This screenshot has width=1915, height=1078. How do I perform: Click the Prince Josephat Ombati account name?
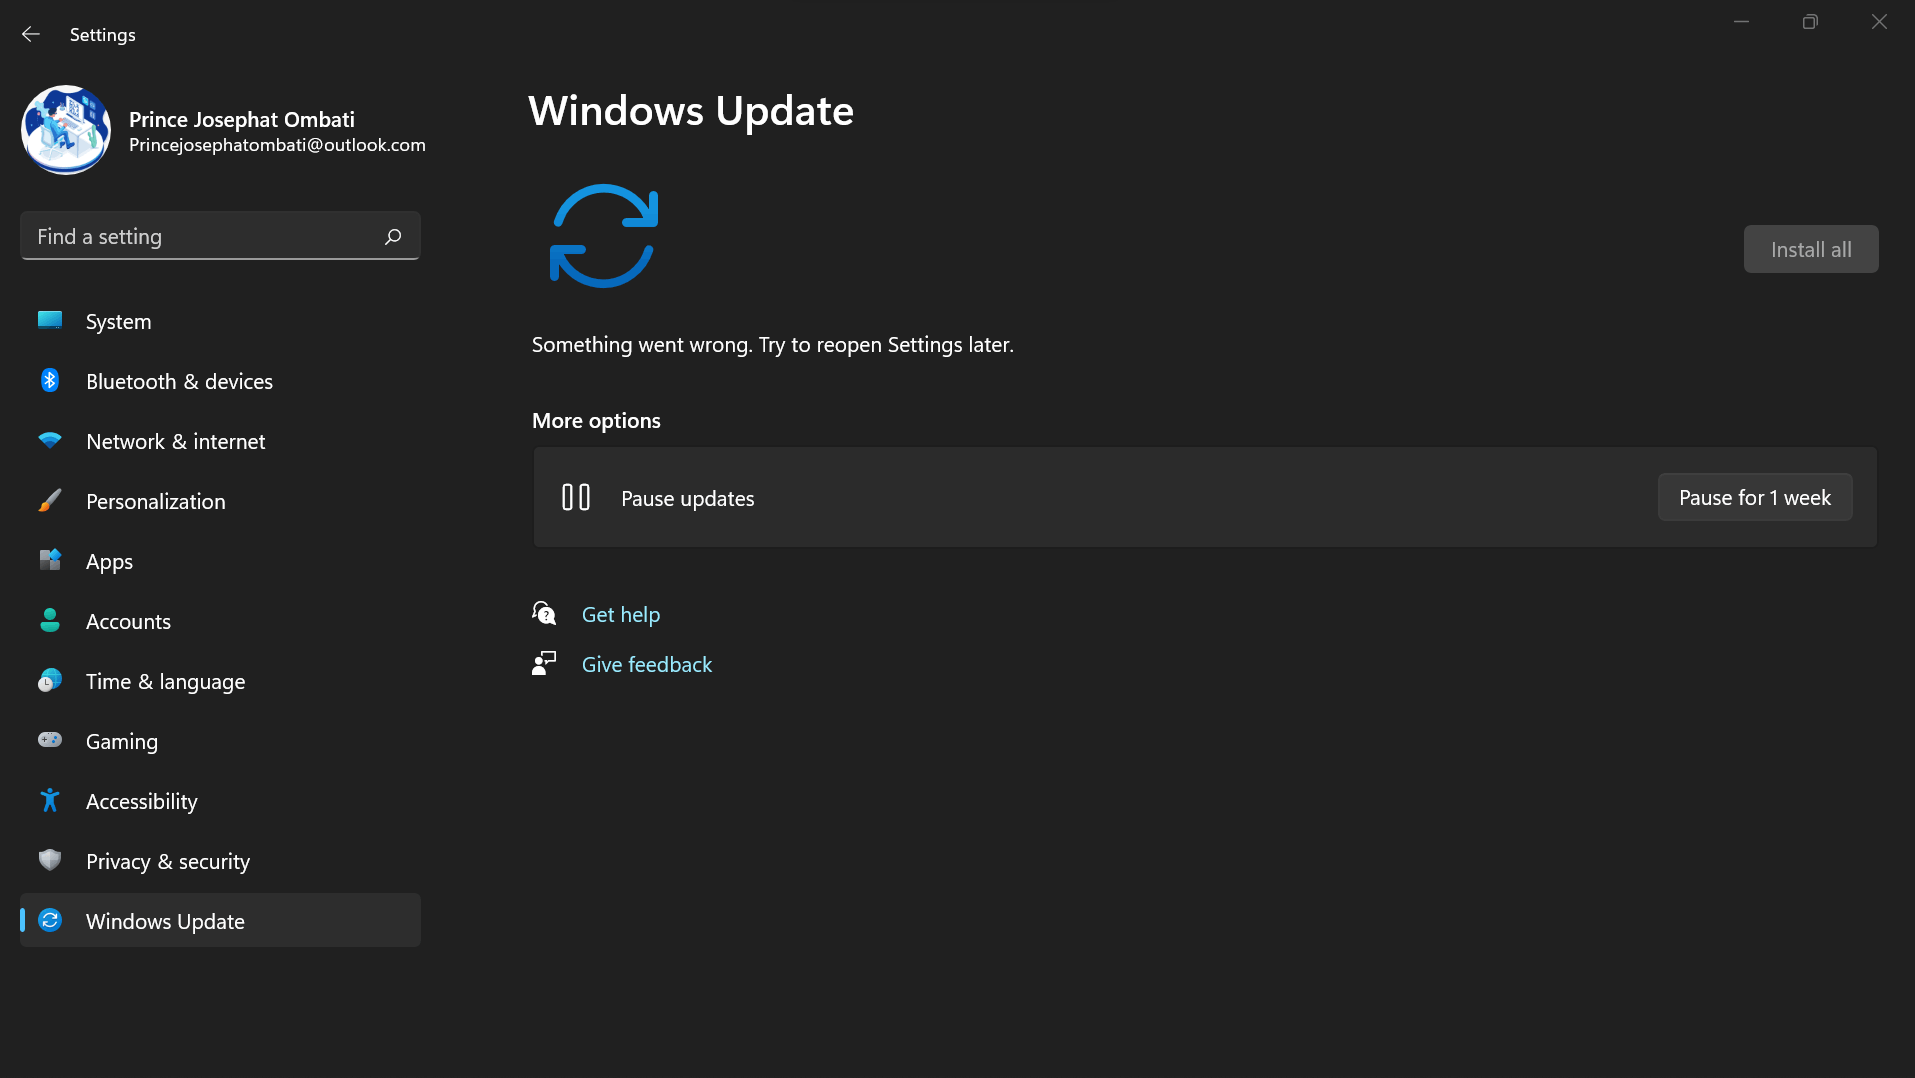click(242, 119)
